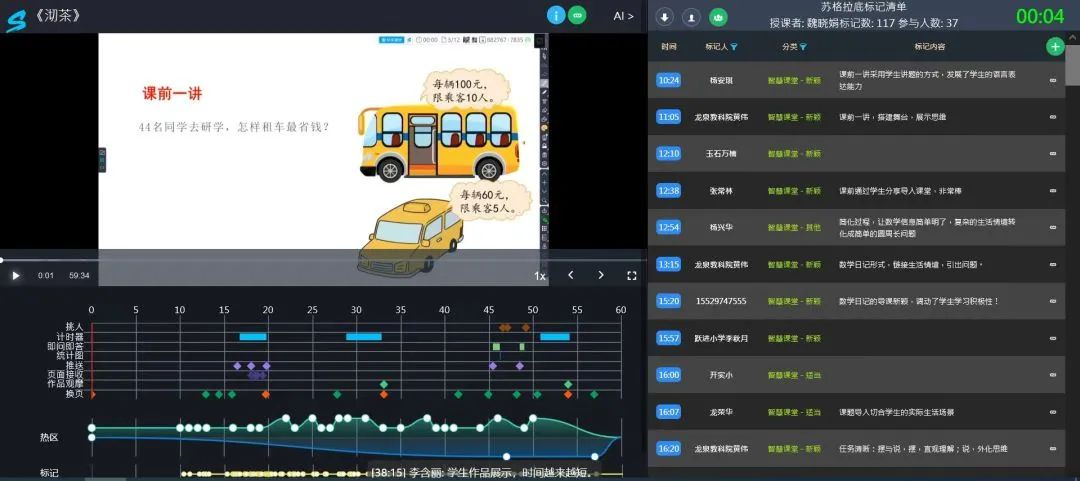Skip to the next video segment
Viewport: 1080px width, 481px height.
coord(601,275)
